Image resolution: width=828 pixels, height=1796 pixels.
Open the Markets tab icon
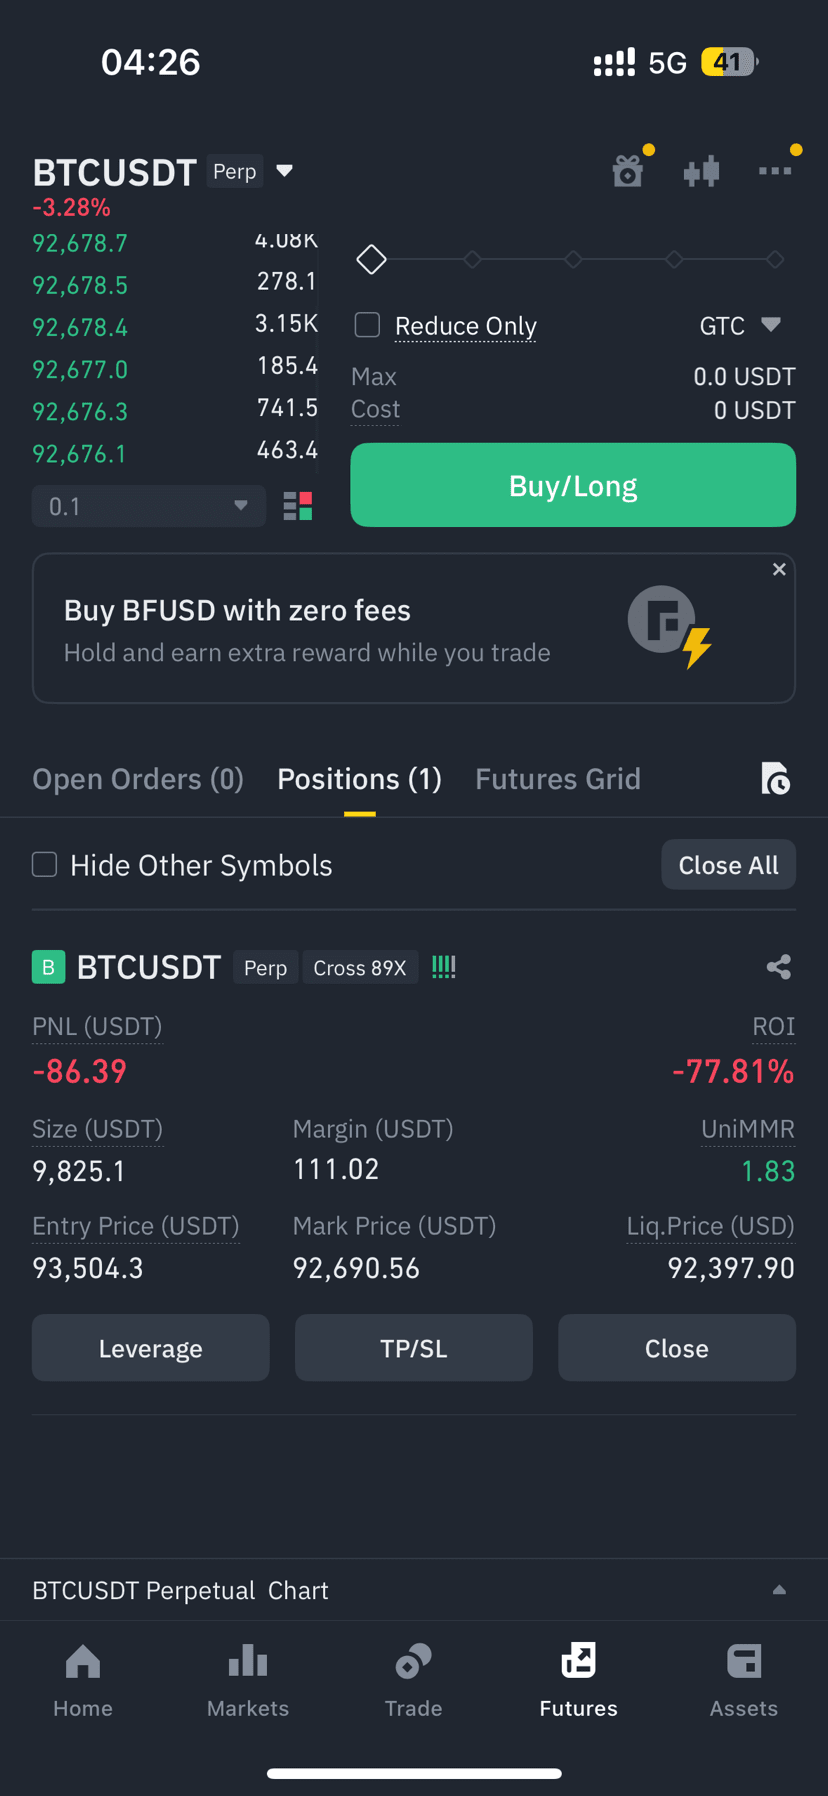tap(248, 1662)
